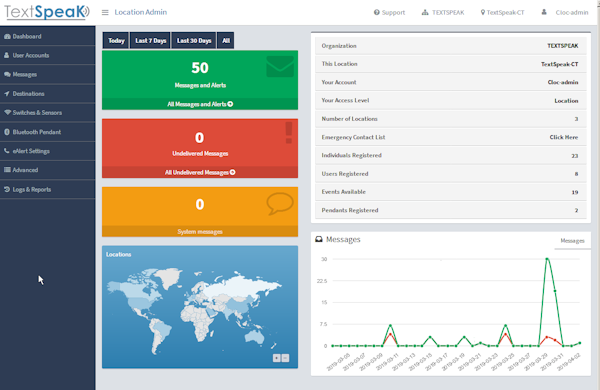Click the TEXTSPEAK organization sitemap icon

pos(425,12)
